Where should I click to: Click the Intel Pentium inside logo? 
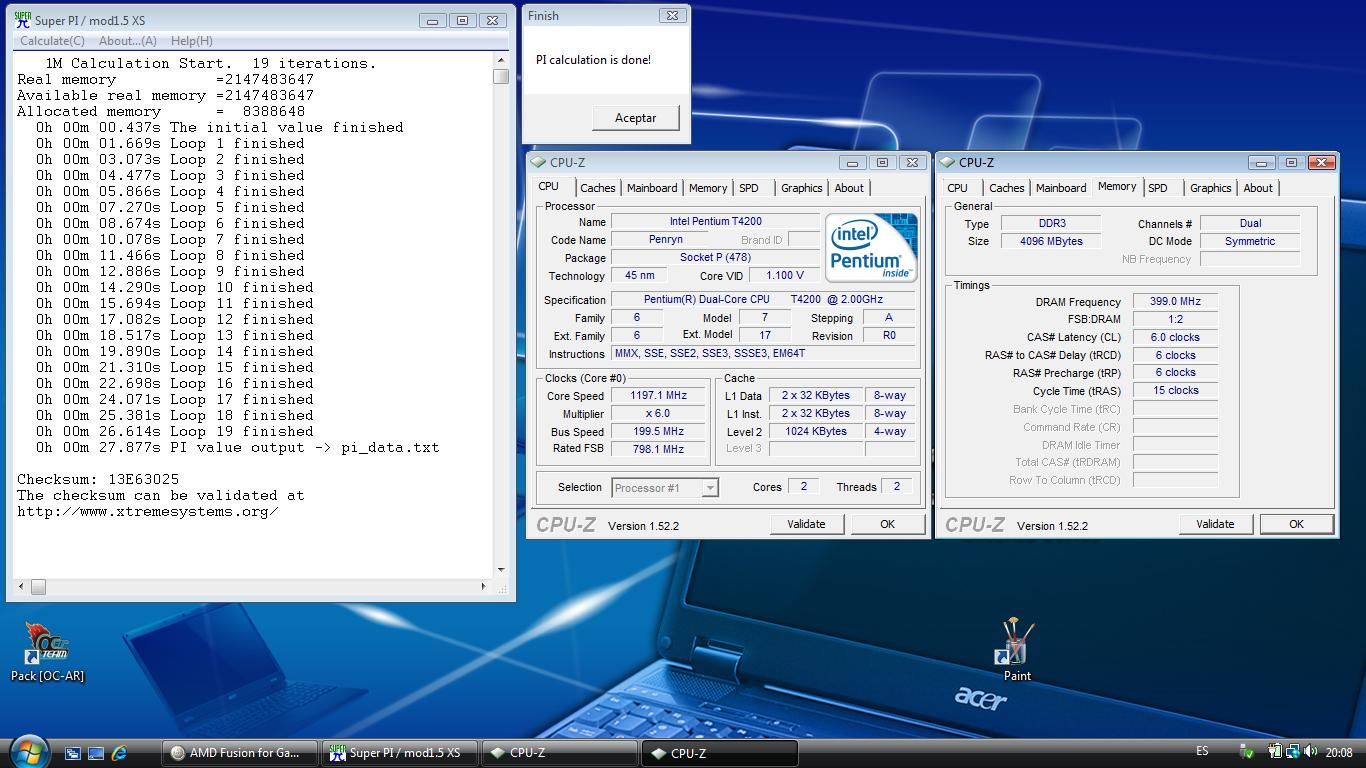(871, 247)
